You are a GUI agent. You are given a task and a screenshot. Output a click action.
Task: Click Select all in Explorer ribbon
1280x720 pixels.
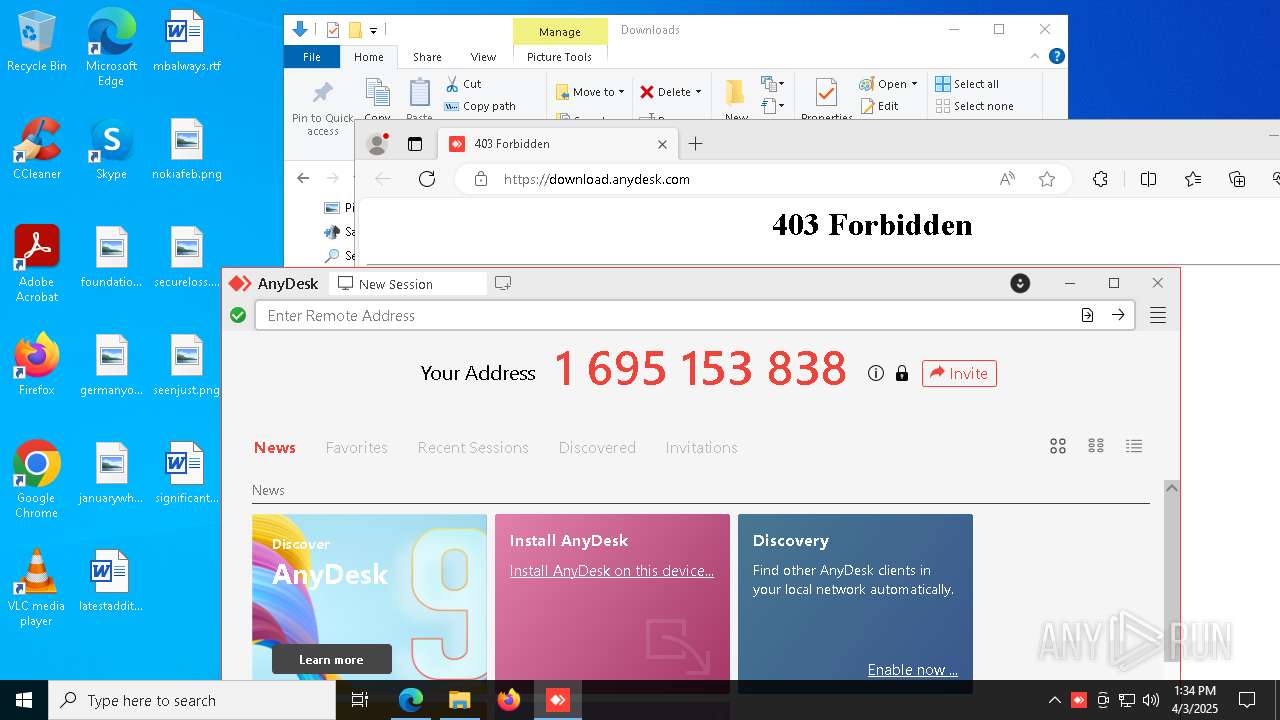pos(967,84)
